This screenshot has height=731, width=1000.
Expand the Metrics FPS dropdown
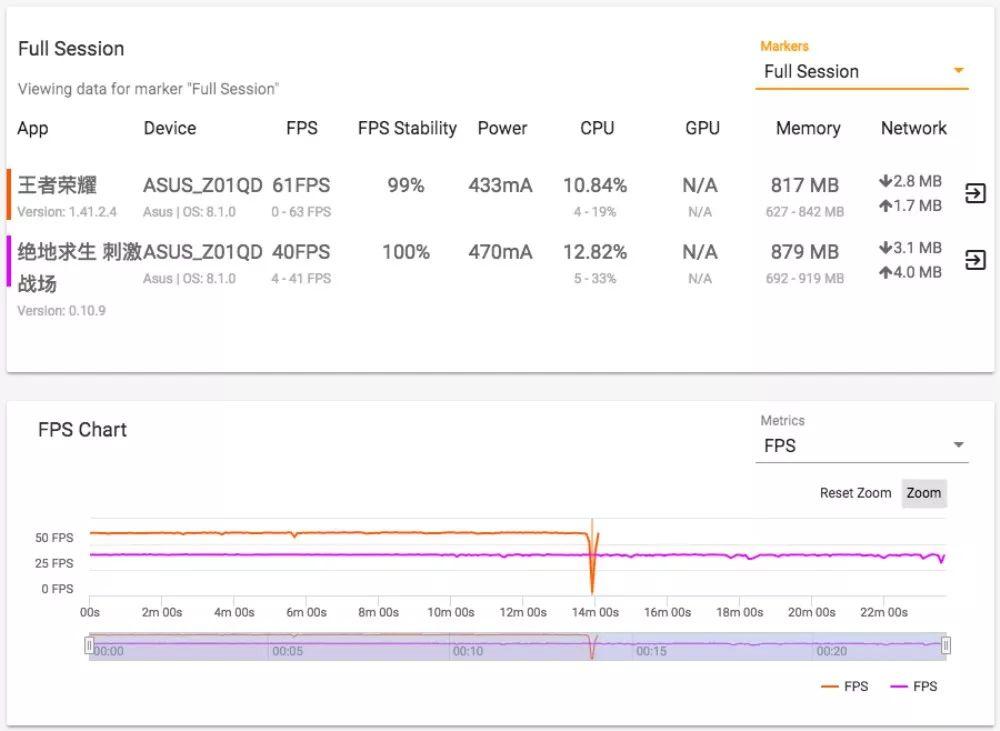[x=862, y=445]
